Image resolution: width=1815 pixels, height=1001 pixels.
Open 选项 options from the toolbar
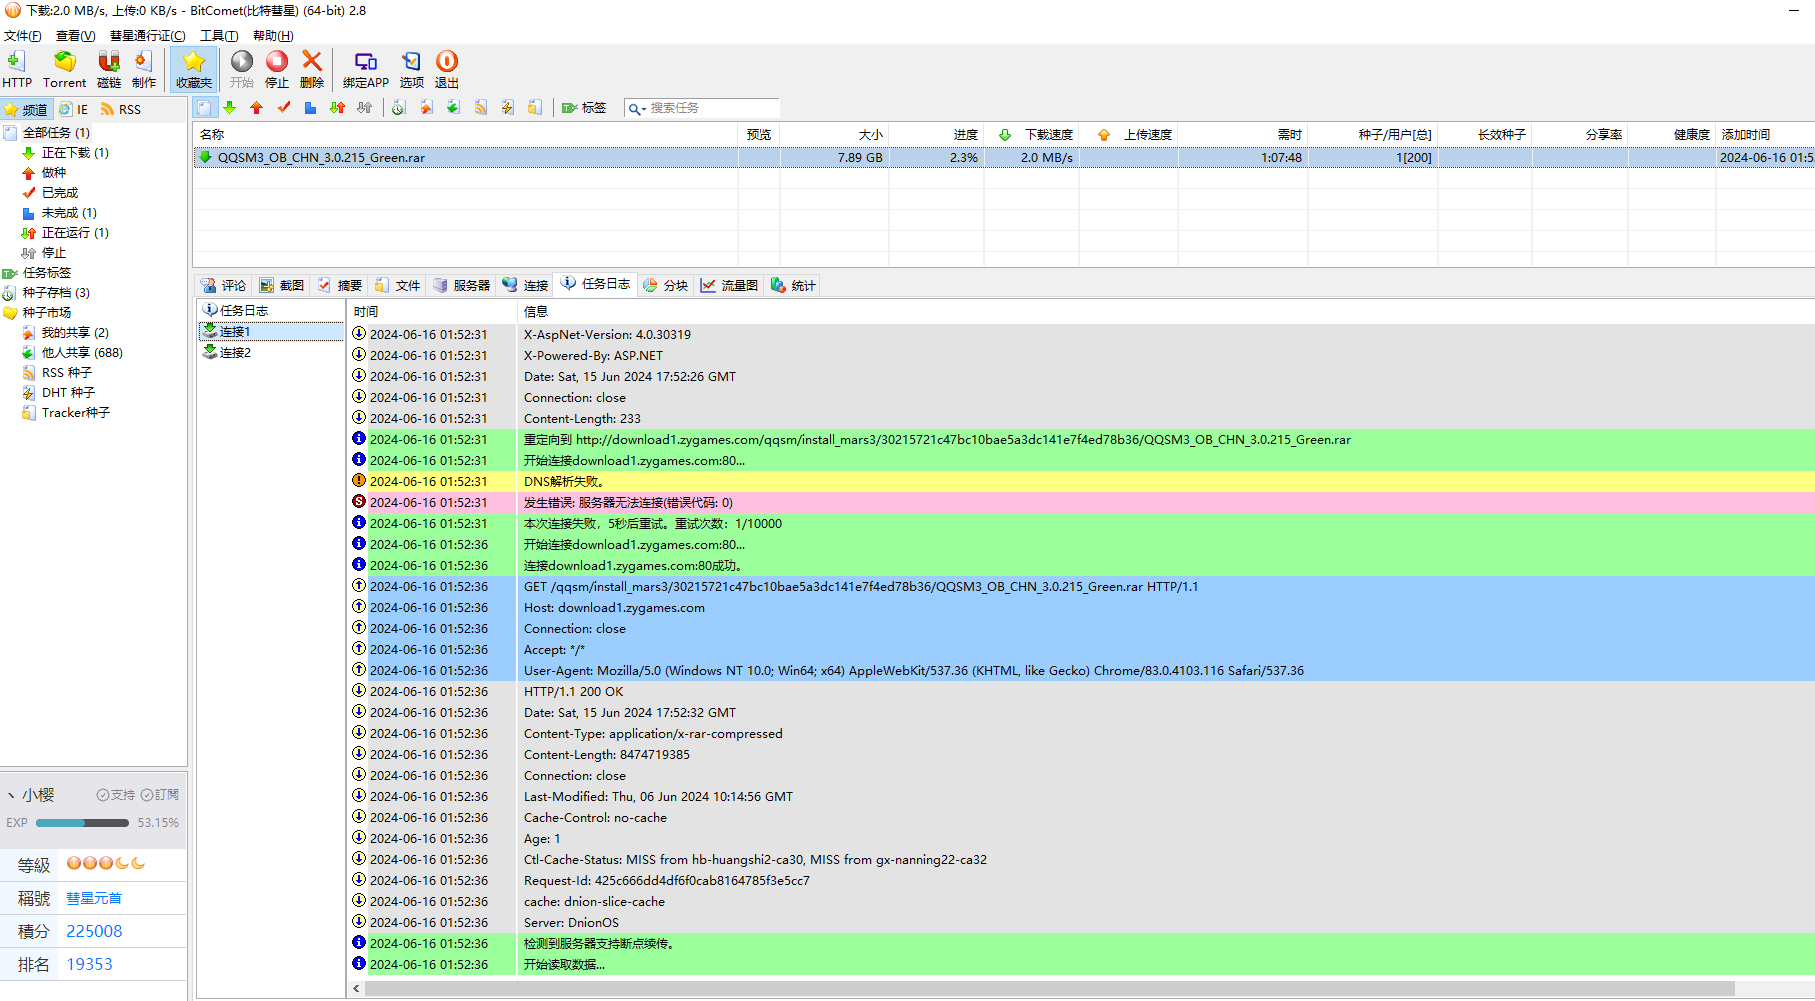[x=412, y=69]
